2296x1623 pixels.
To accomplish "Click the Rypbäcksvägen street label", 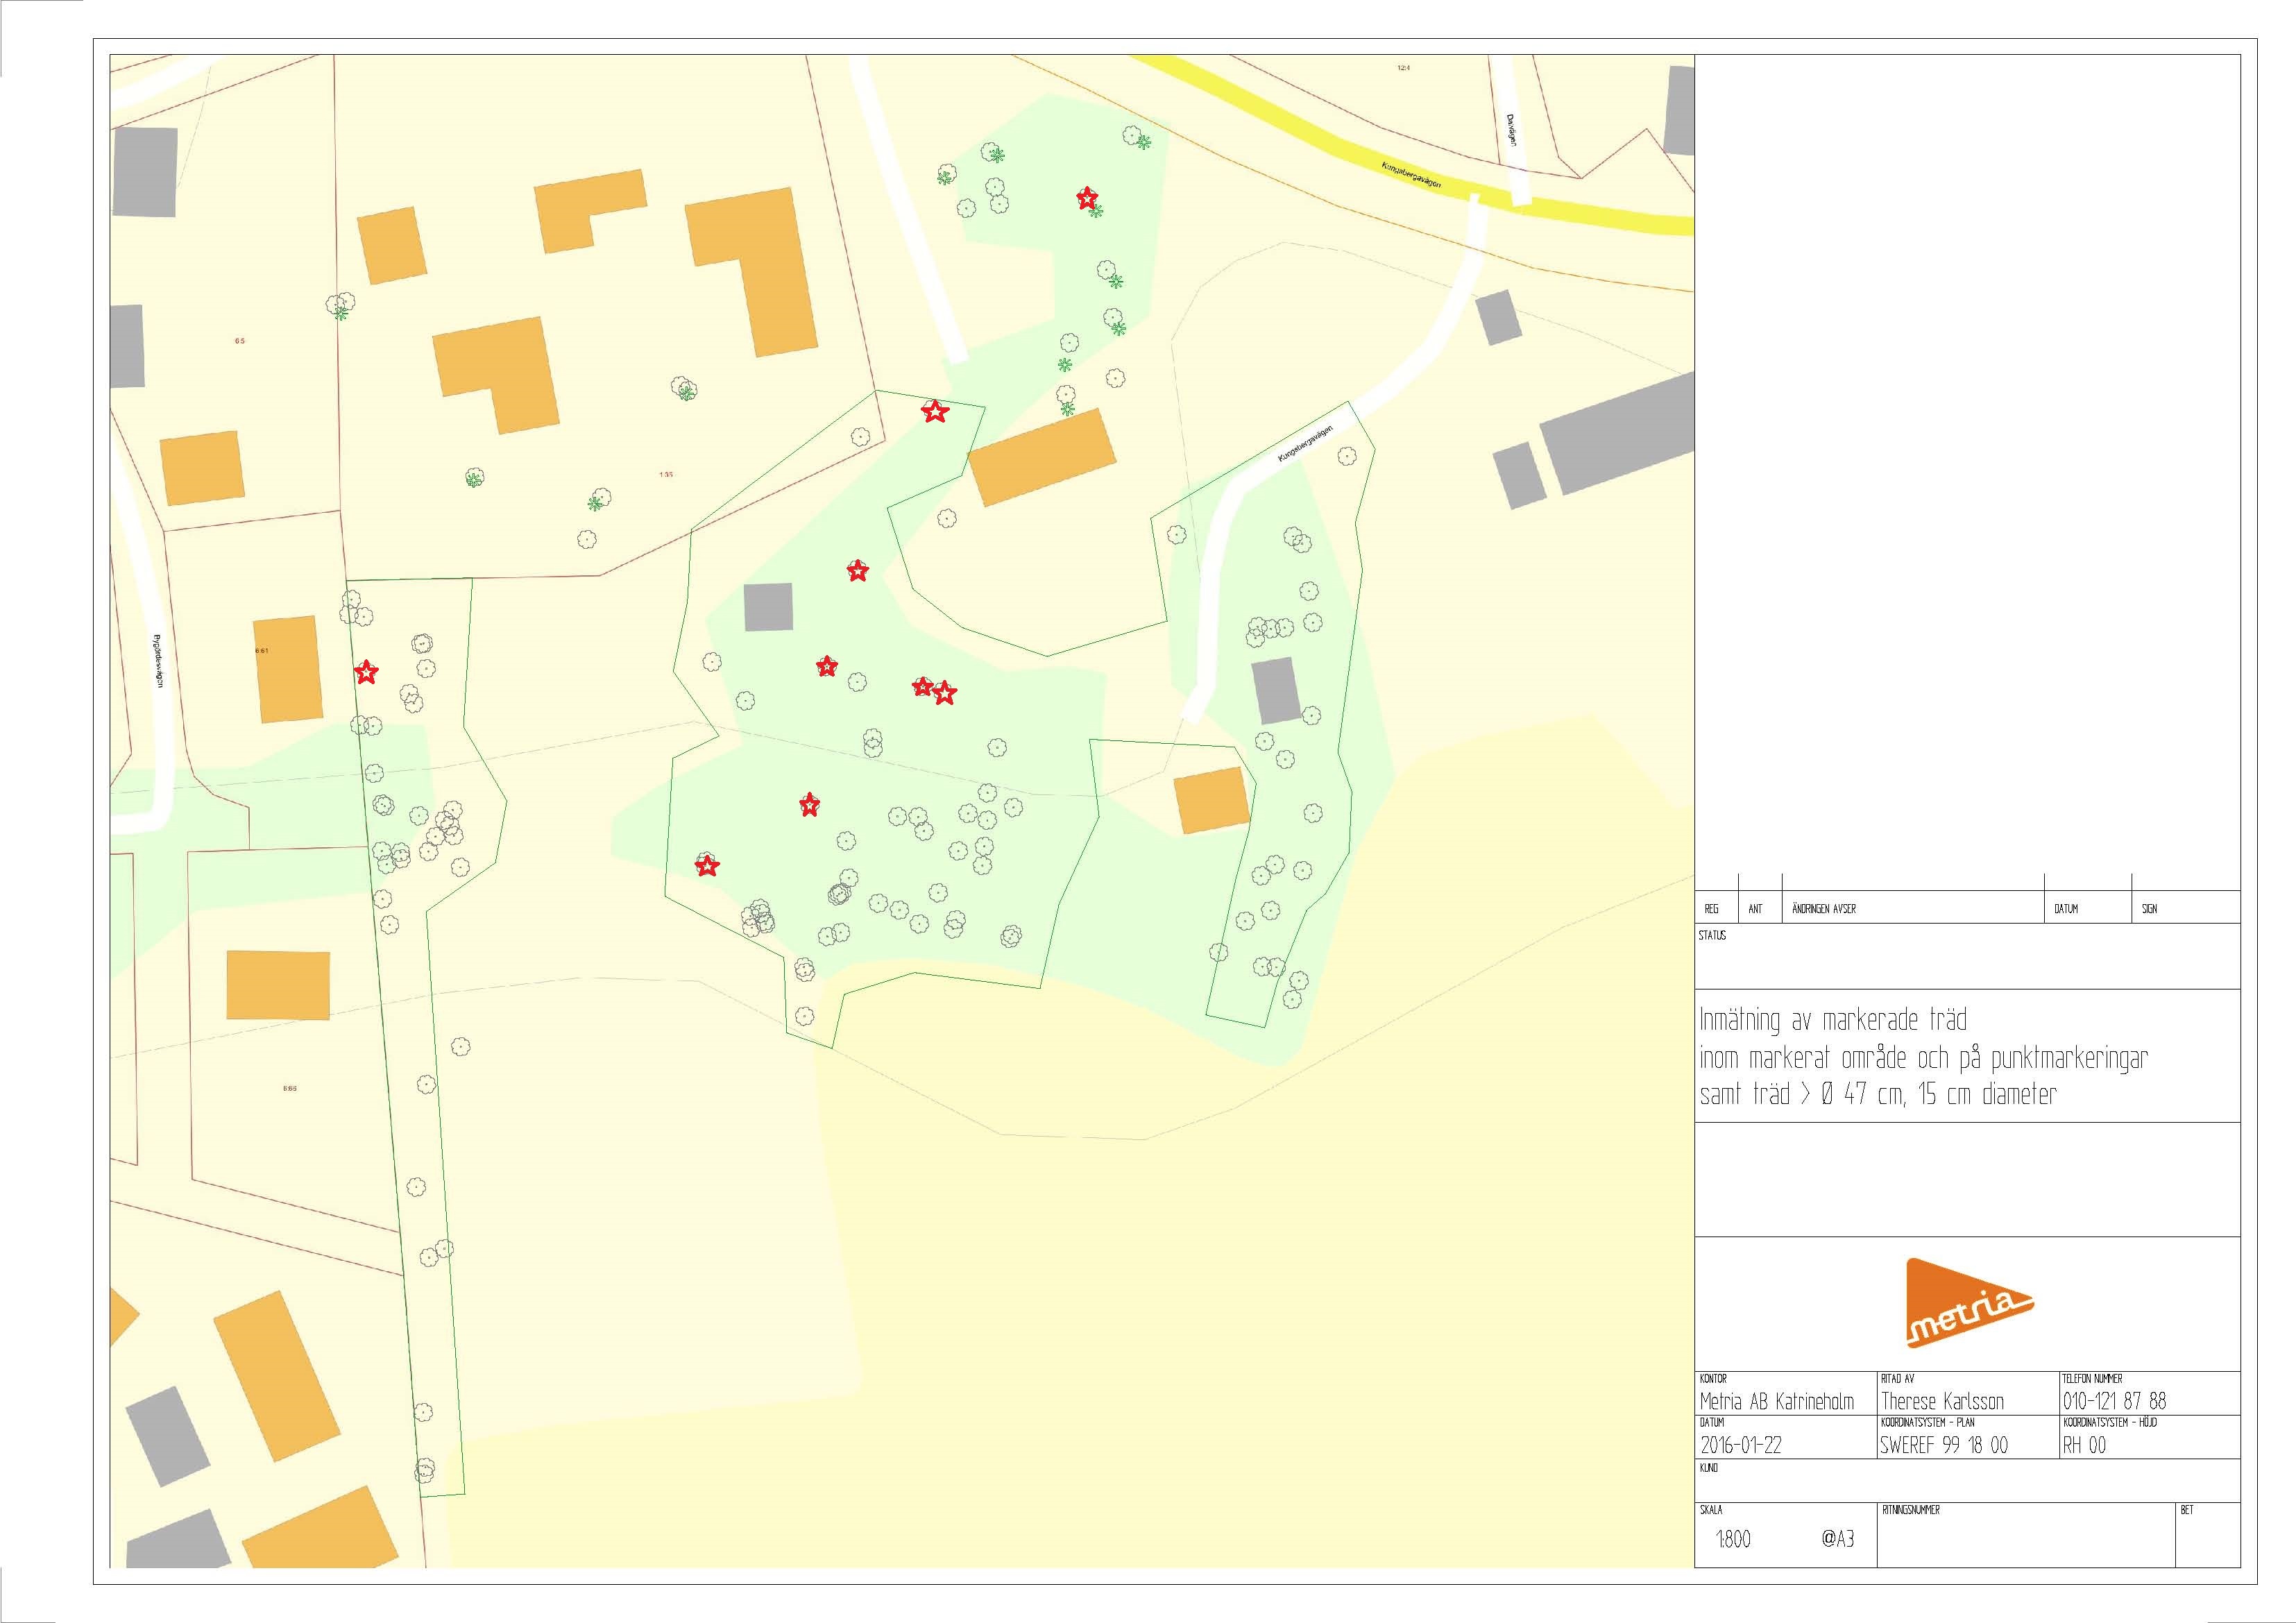I will [x=157, y=661].
